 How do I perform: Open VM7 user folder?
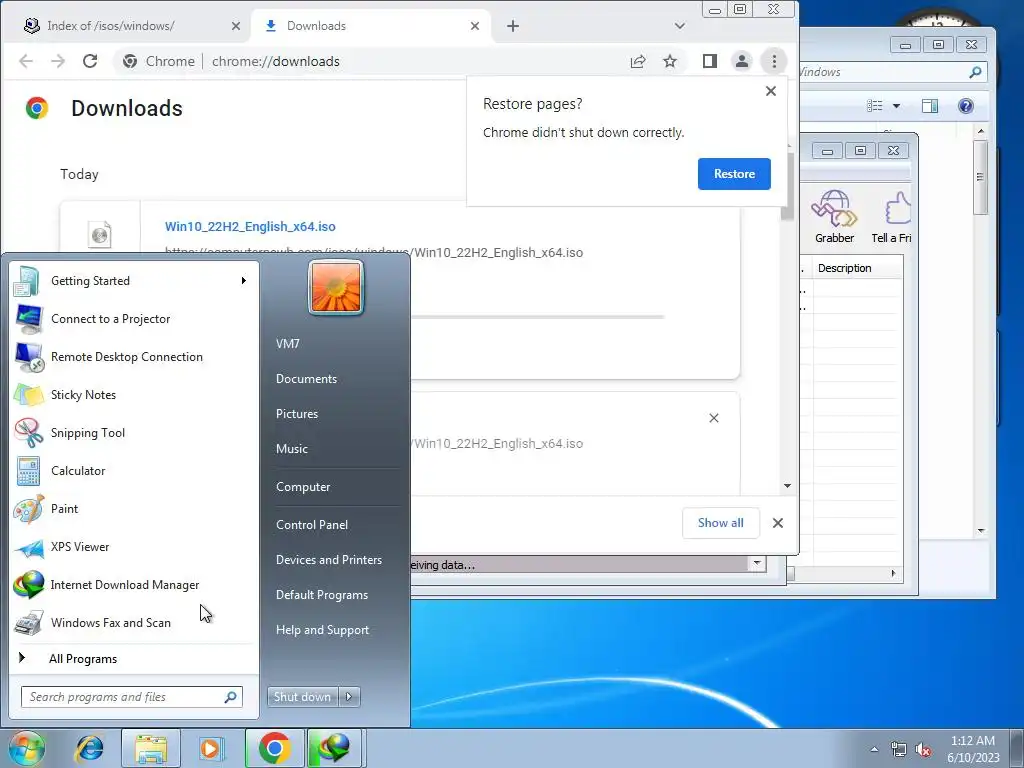(288, 344)
